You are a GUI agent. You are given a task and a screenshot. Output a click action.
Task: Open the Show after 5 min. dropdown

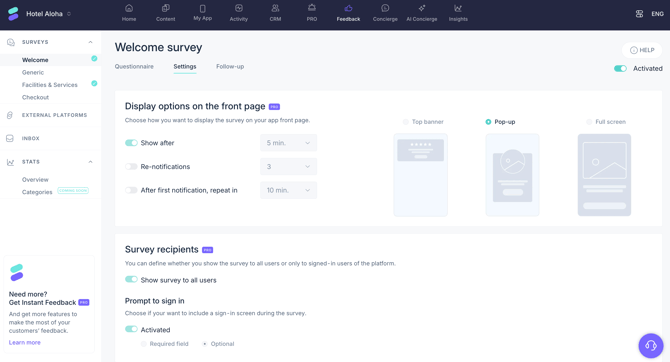[288, 143]
